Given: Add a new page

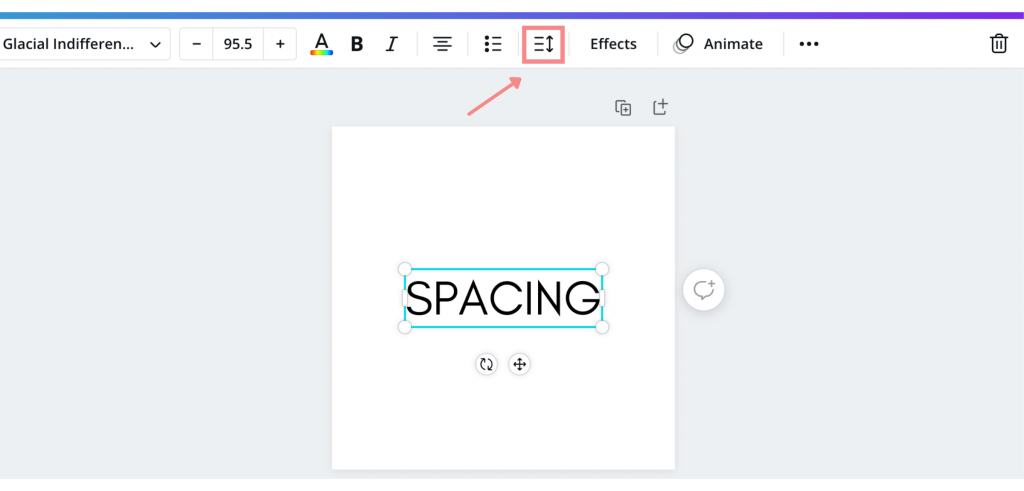Looking at the screenshot, I should click(660, 107).
